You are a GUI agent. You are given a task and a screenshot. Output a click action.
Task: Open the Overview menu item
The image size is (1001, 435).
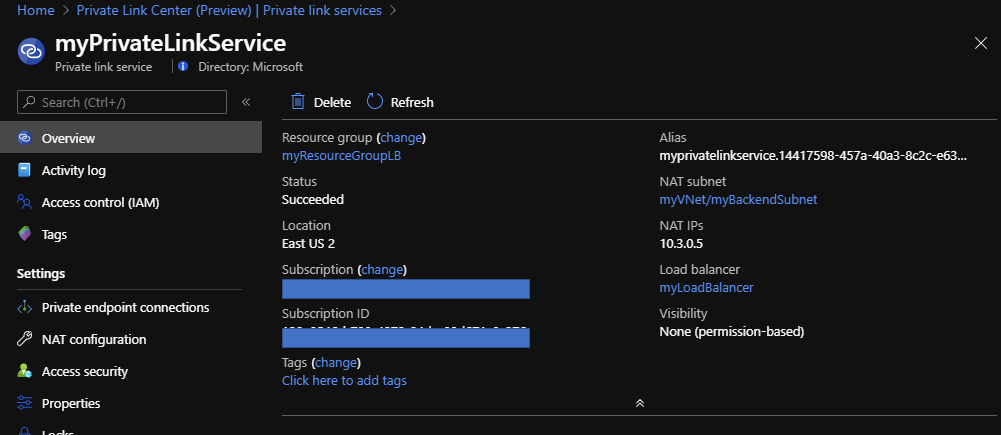[131, 138]
